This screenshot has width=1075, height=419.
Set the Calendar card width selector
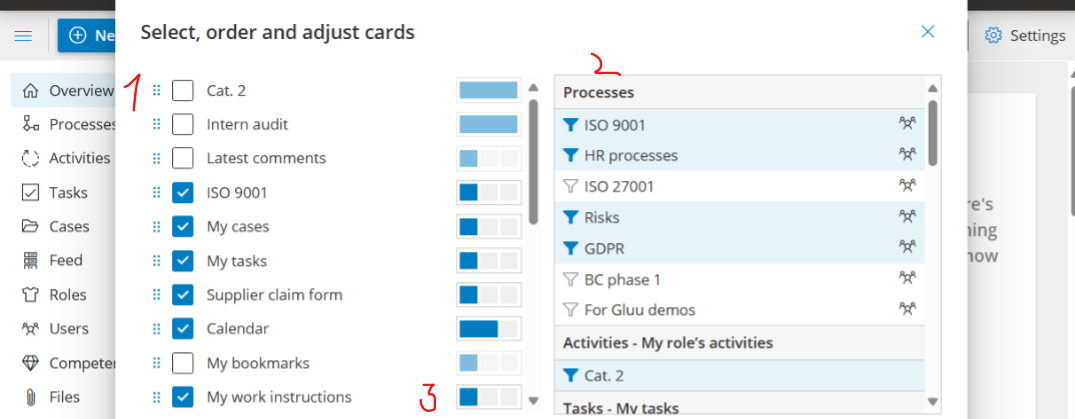tap(489, 329)
